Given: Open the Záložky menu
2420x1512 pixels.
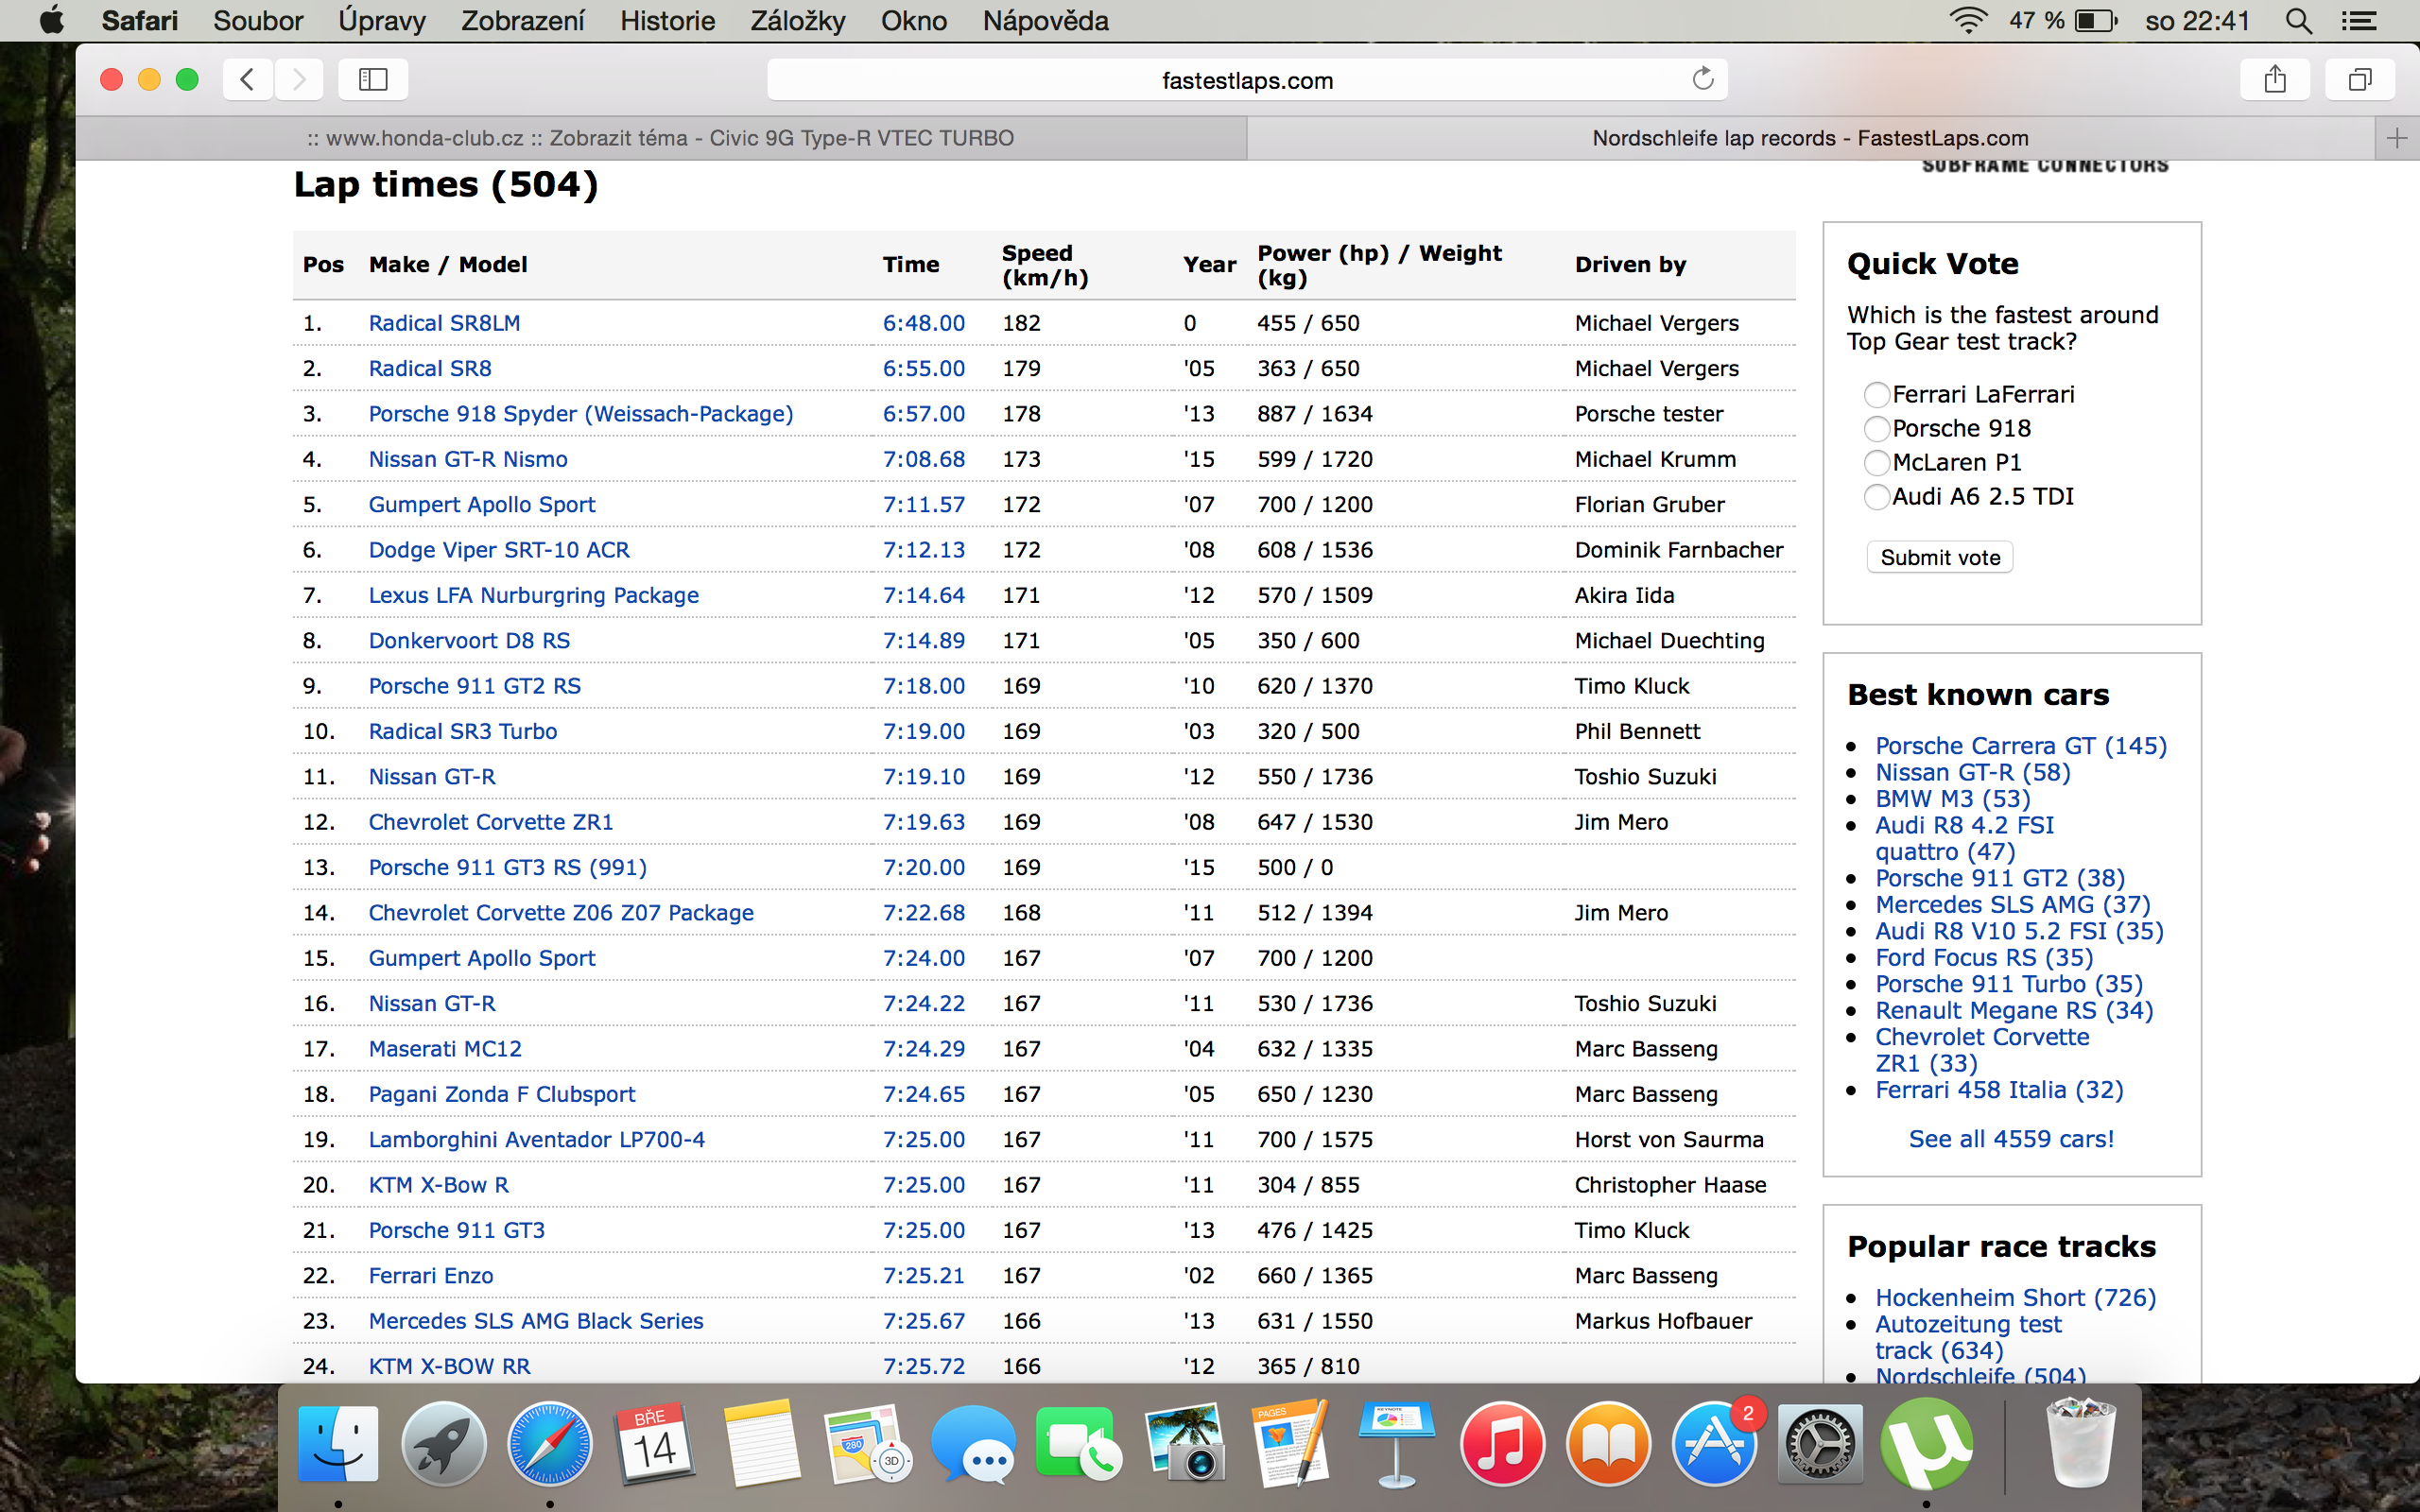Looking at the screenshot, I should (797, 21).
